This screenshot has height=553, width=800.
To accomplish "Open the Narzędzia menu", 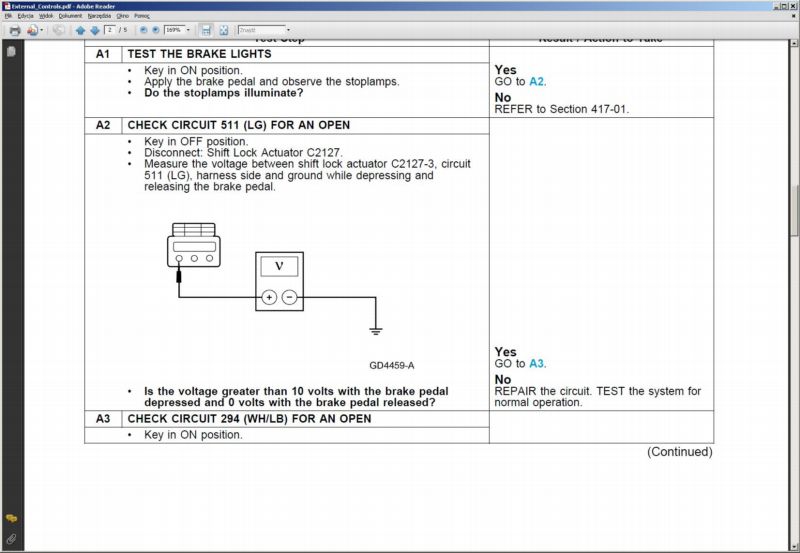I will pyautogui.click(x=99, y=16).
